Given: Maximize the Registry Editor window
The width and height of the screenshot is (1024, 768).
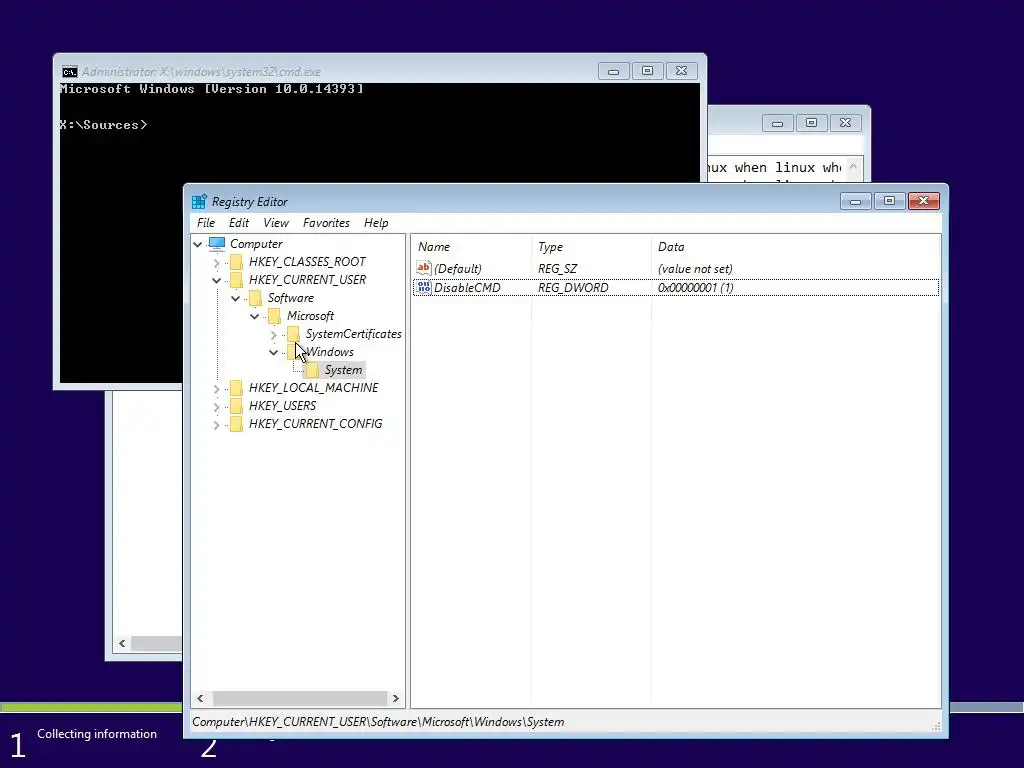Looking at the screenshot, I should [x=889, y=201].
